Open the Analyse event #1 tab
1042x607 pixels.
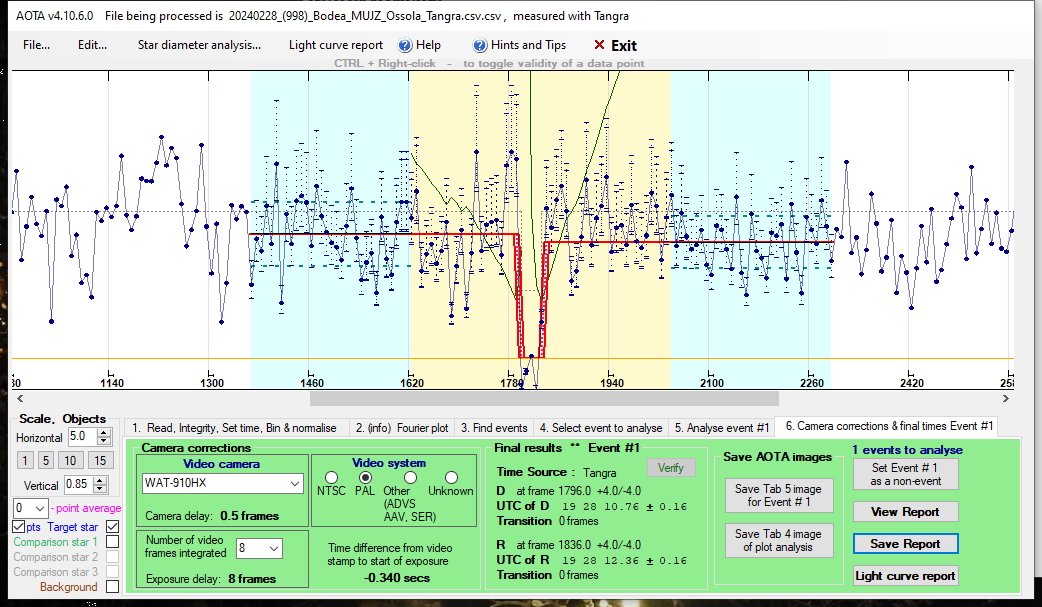tap(722, 427)
